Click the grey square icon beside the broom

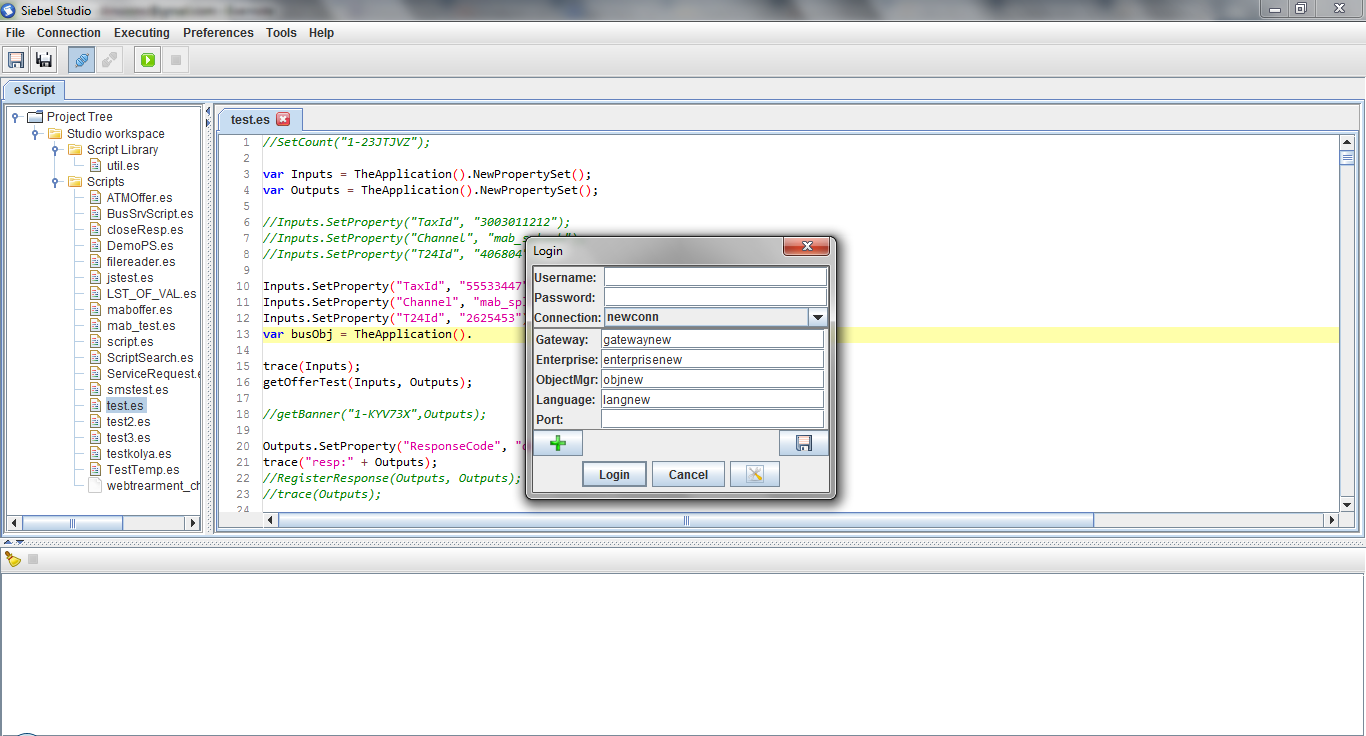33,559
